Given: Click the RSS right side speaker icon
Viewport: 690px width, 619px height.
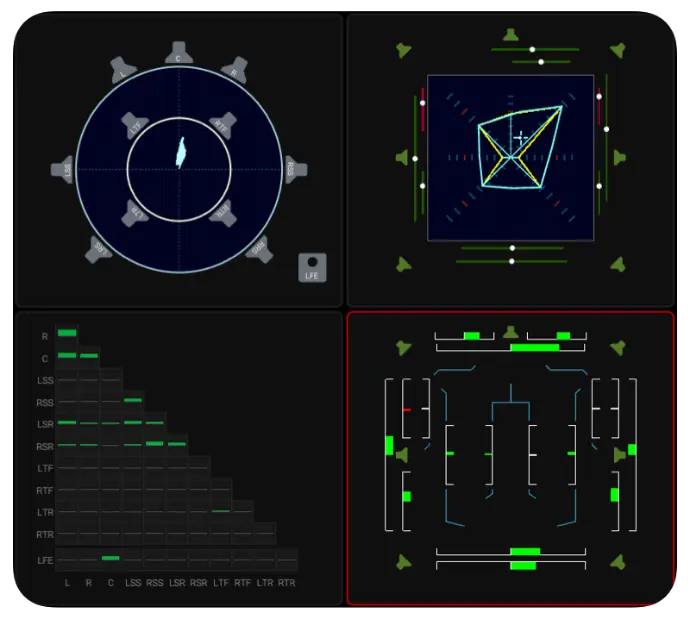Looking at the screenshot, I should (295, 168).
